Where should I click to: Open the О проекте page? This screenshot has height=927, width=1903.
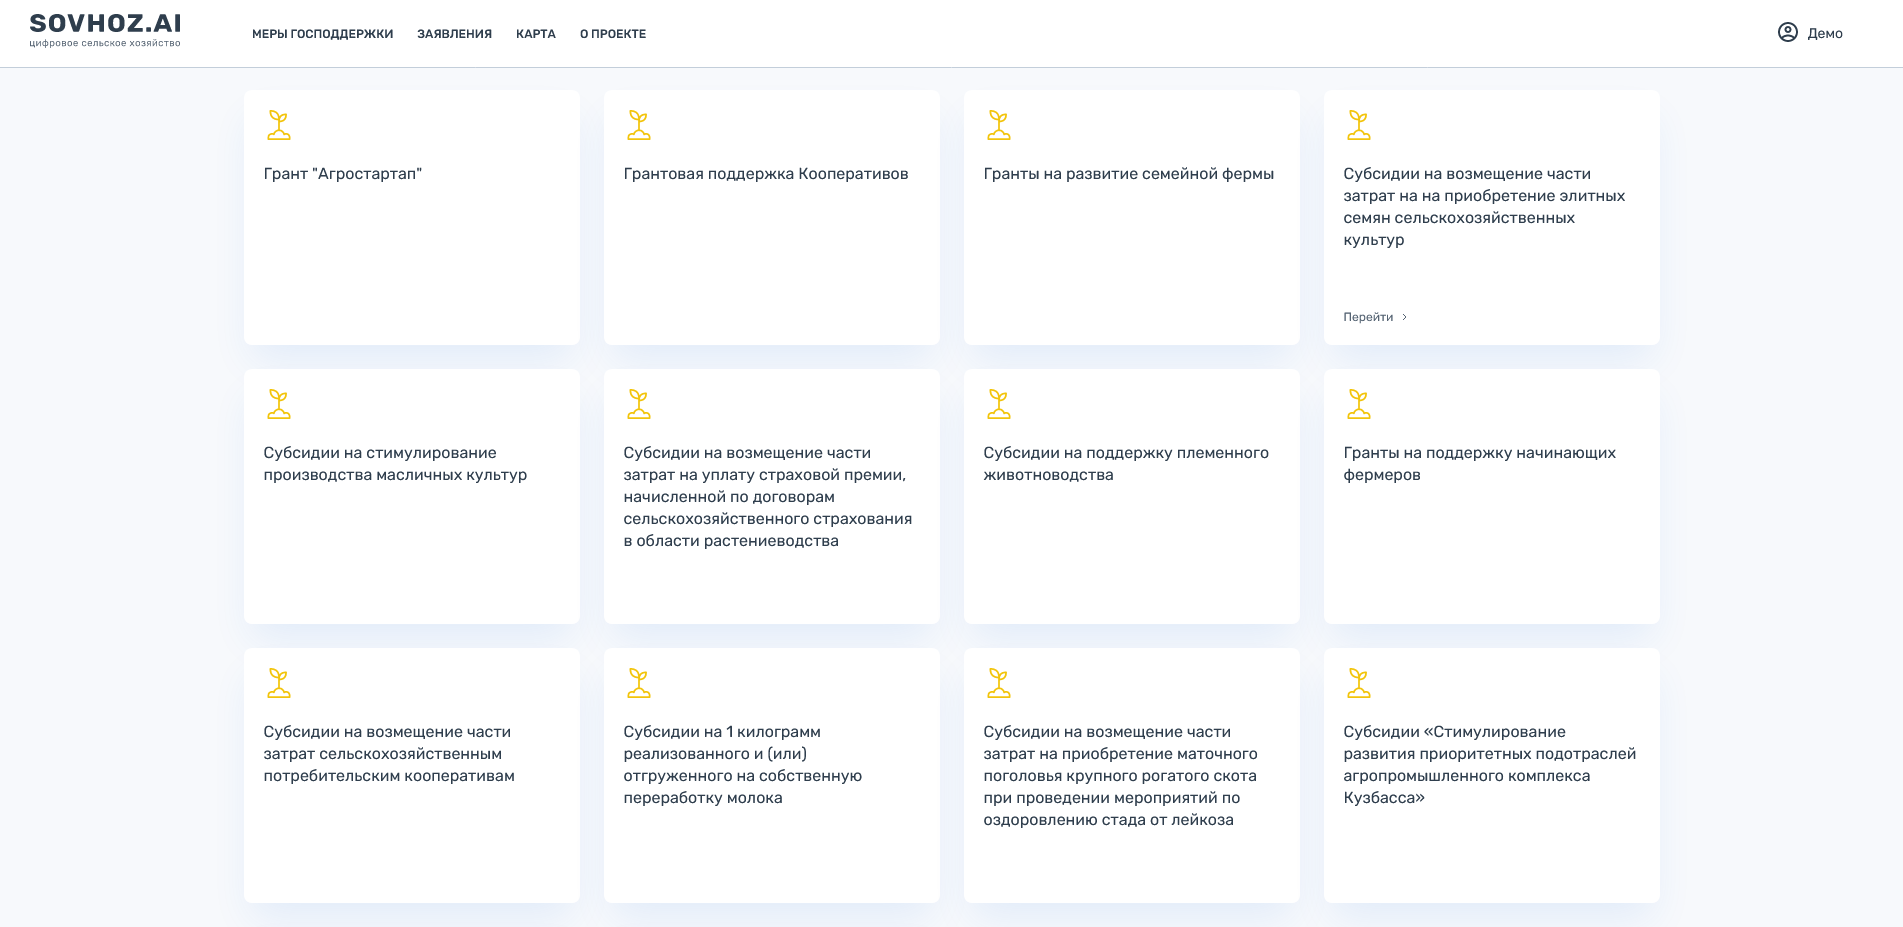[613, 34]
